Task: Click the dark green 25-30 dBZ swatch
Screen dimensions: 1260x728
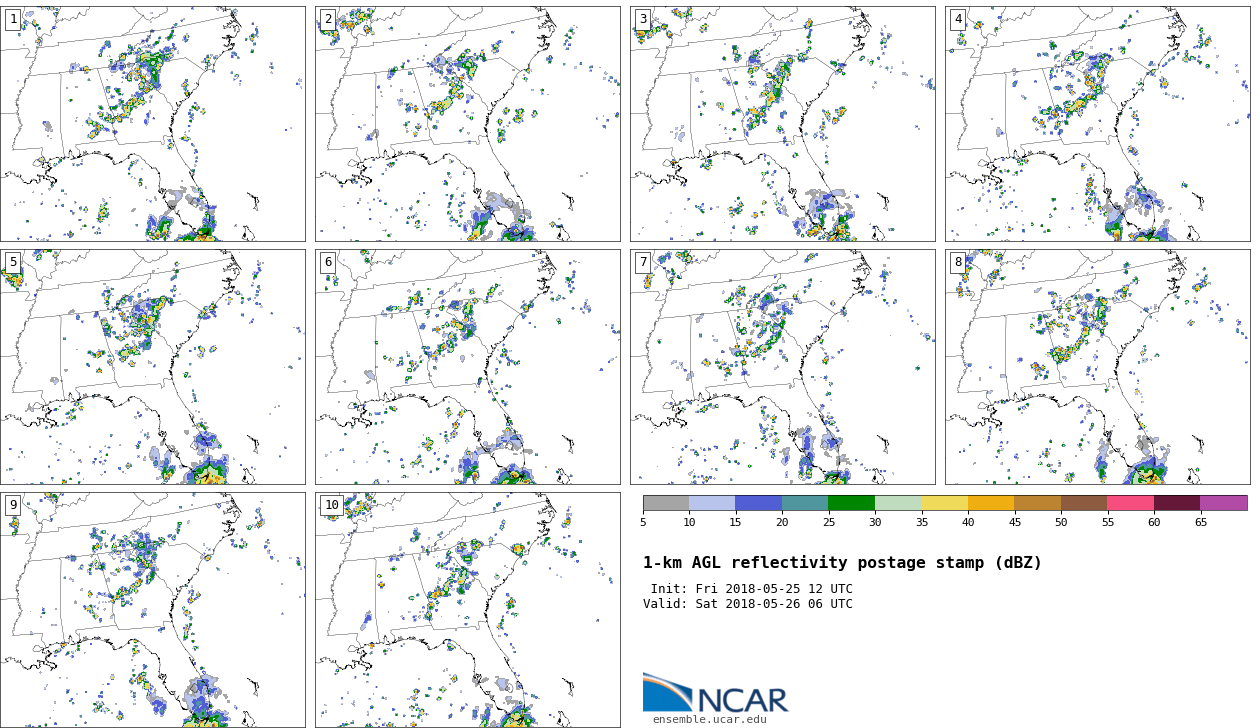Action: 851,503
